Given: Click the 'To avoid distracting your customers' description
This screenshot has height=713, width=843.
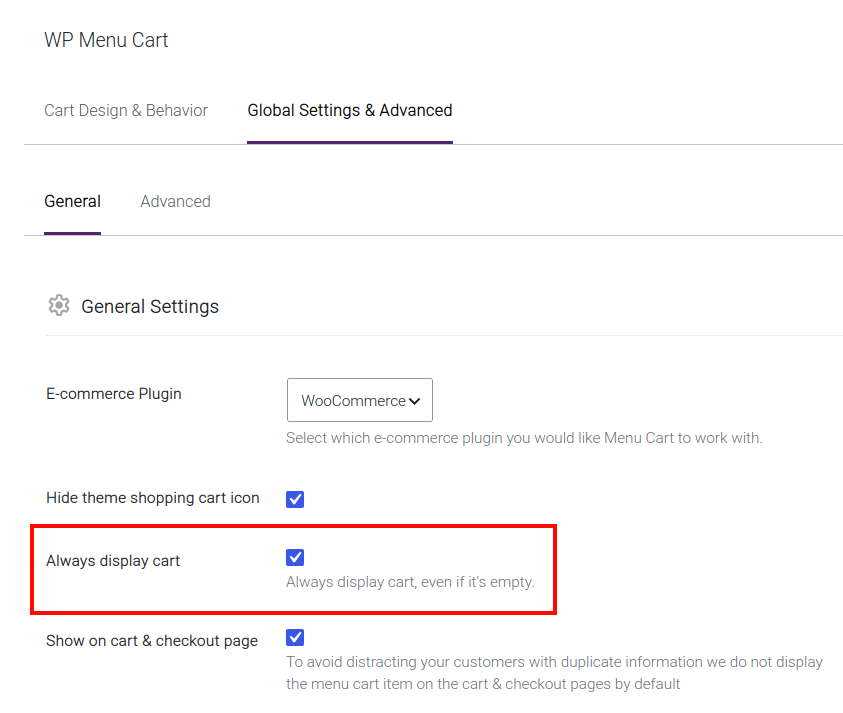Looking at the screenshot, I should tap(554, 673).
